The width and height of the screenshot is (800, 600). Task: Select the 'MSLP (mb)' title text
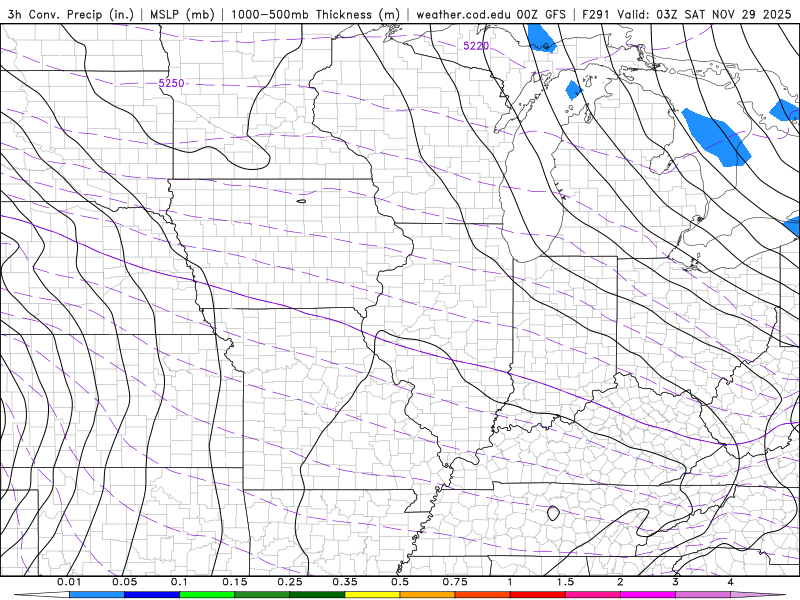pyautogui.click(x=182, y=14)
